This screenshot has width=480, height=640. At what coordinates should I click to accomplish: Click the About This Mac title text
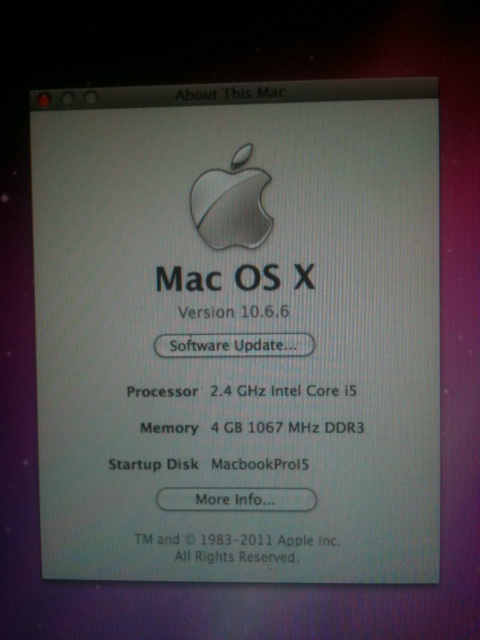pyautogui.click(x=230, y=94)
